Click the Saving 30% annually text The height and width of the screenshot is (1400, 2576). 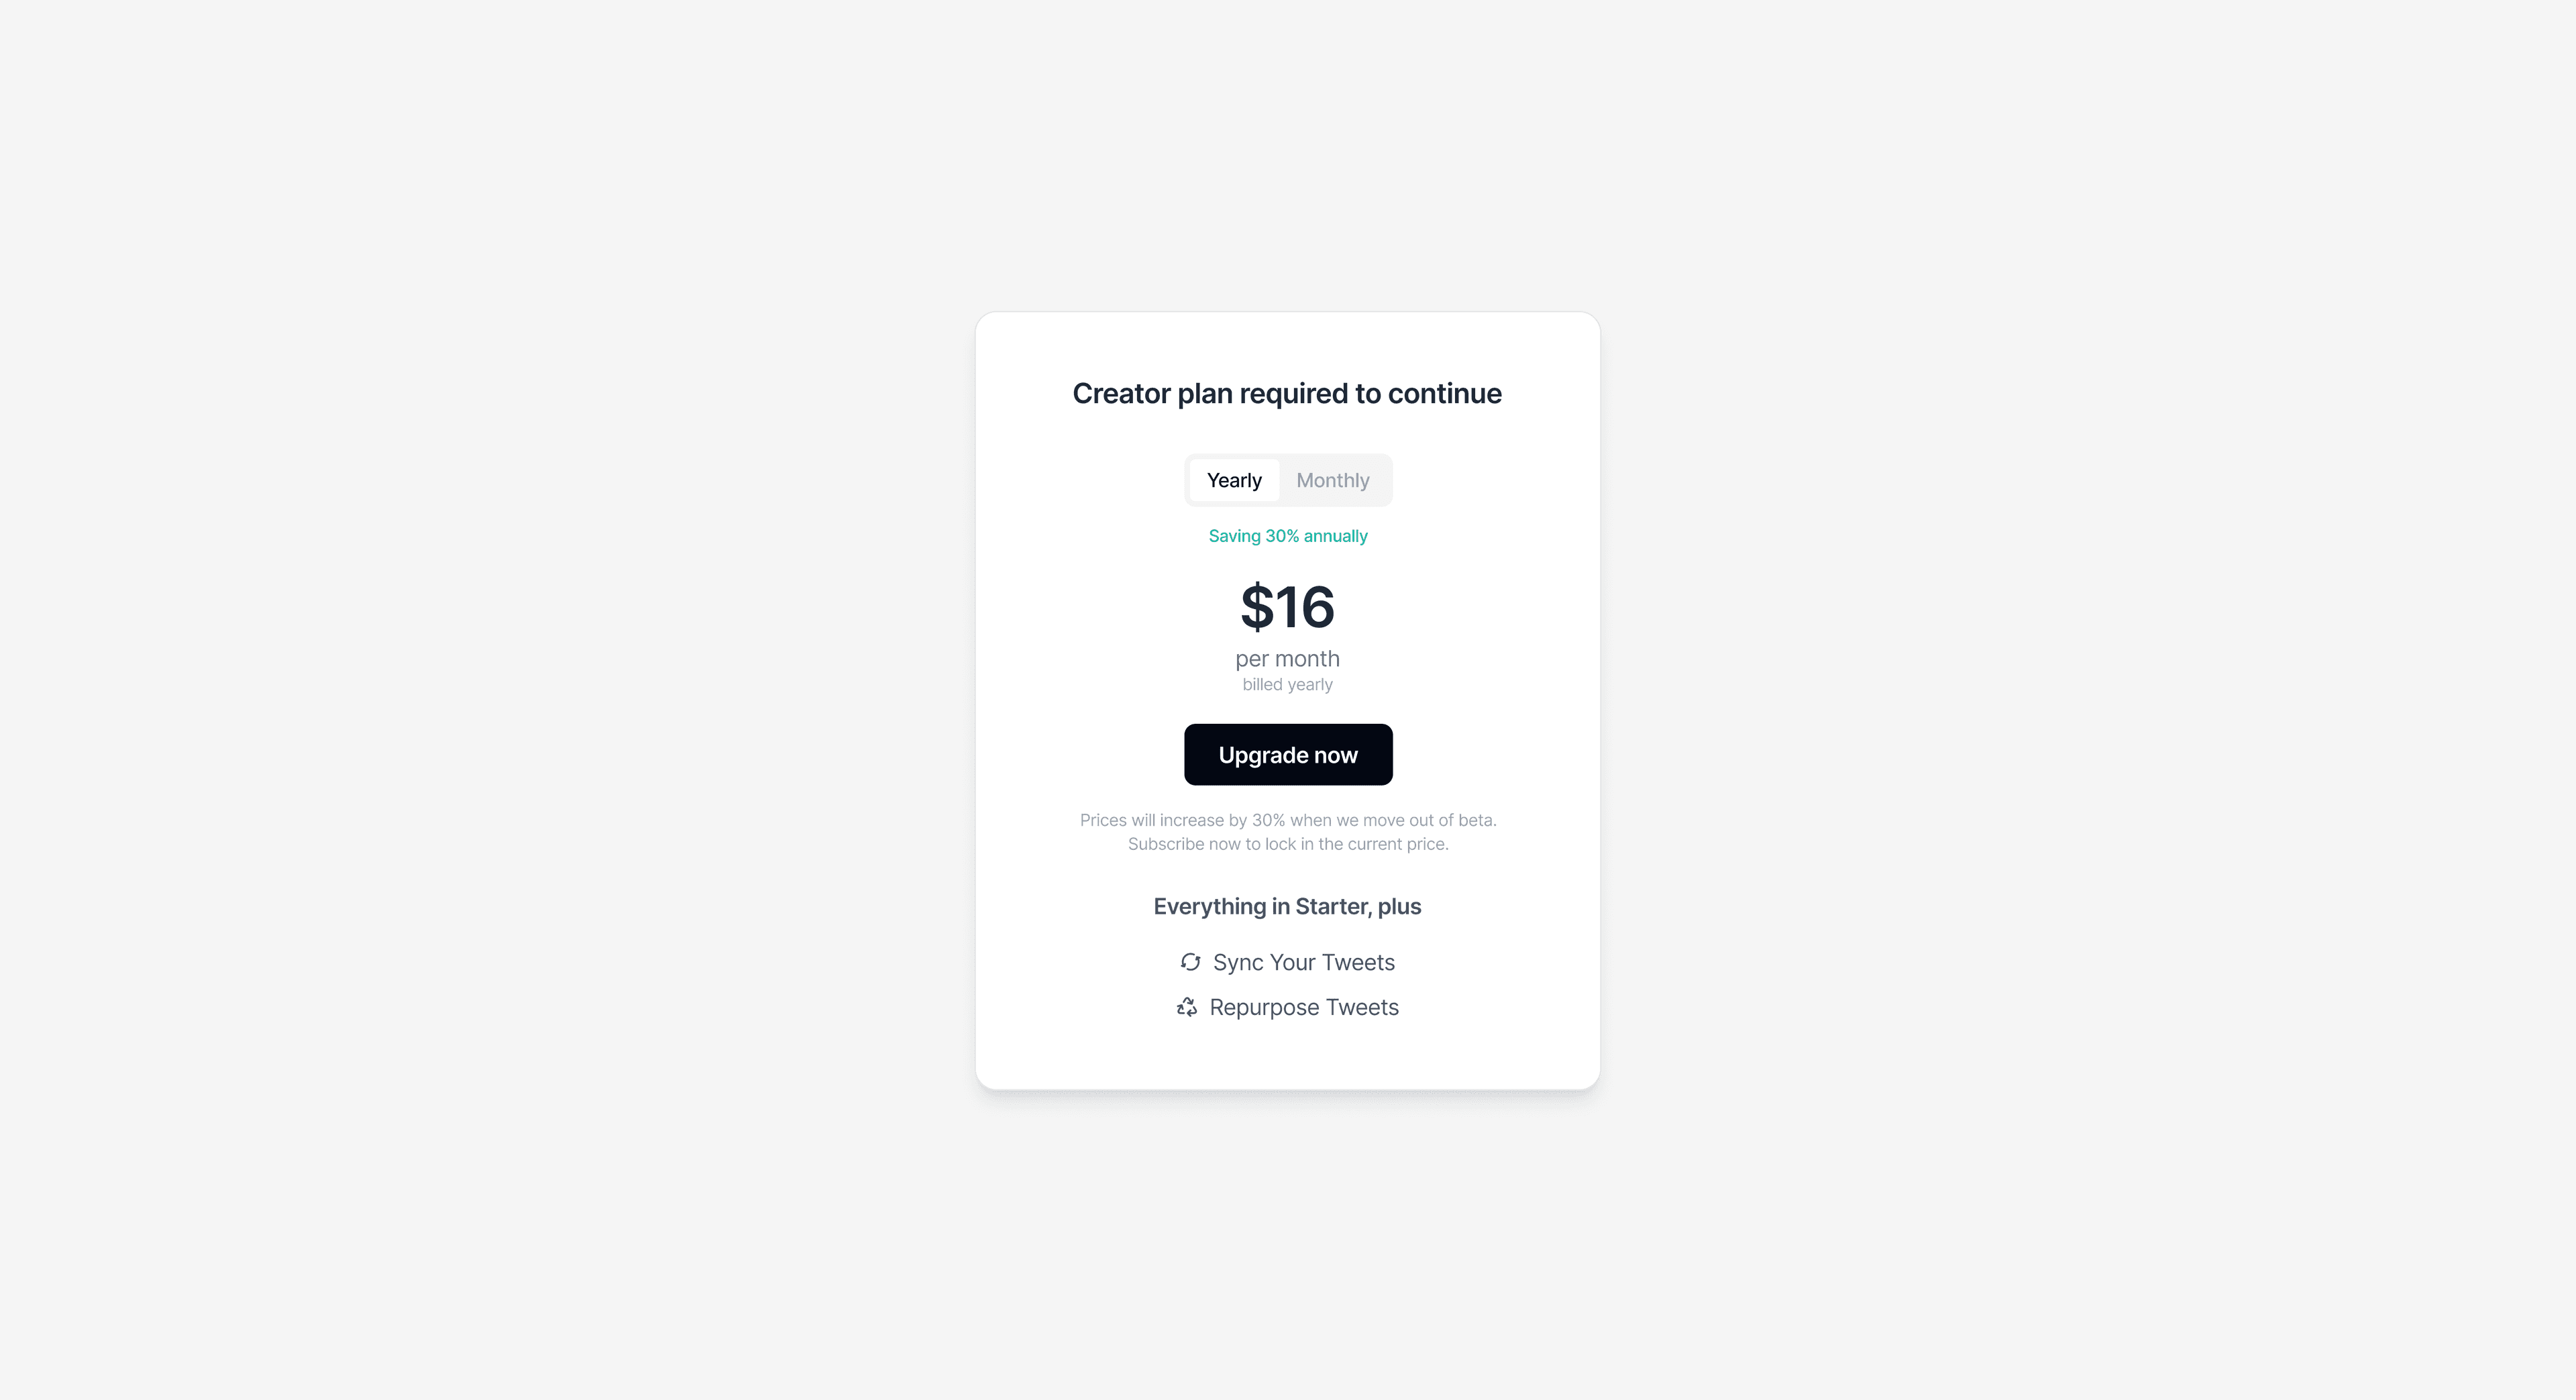click(x=1287, y=535)
